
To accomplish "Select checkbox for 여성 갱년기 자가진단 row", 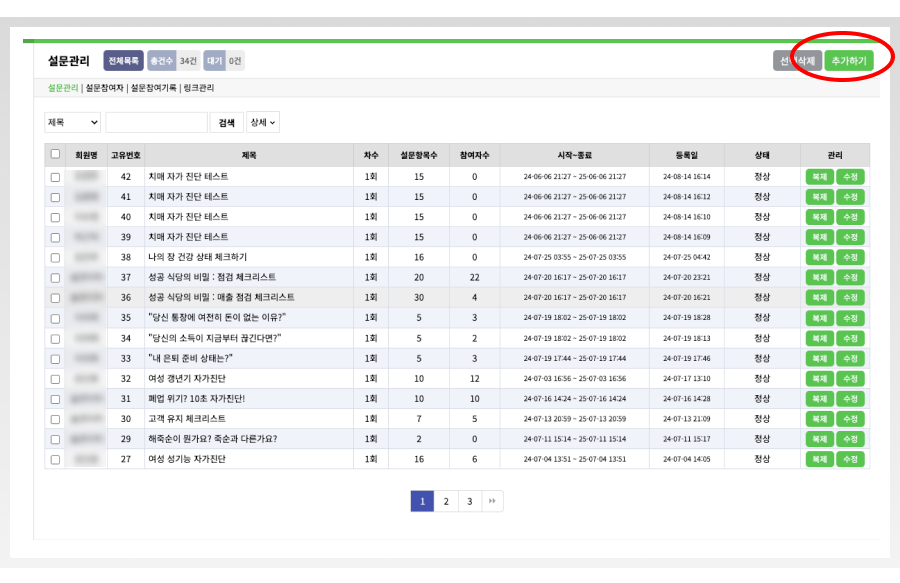I will coord(55,379).
